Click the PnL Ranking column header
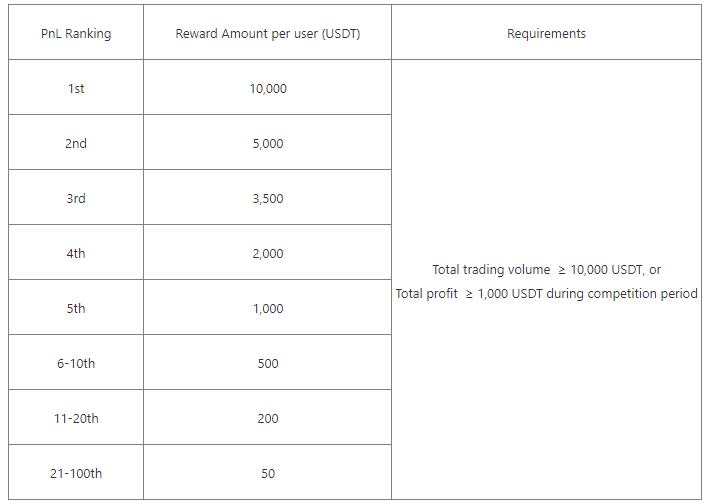This screenshot has height=504, width=707. point(76,34)
